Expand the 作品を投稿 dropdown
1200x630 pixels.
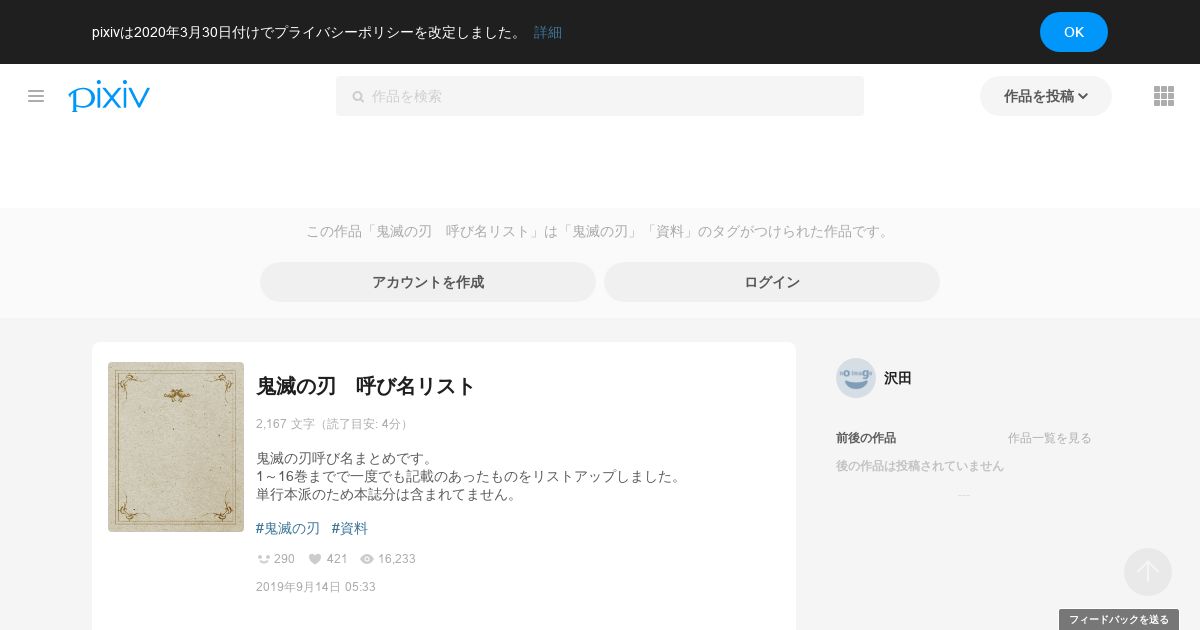pyautogui.click(x=1046, y=96)
